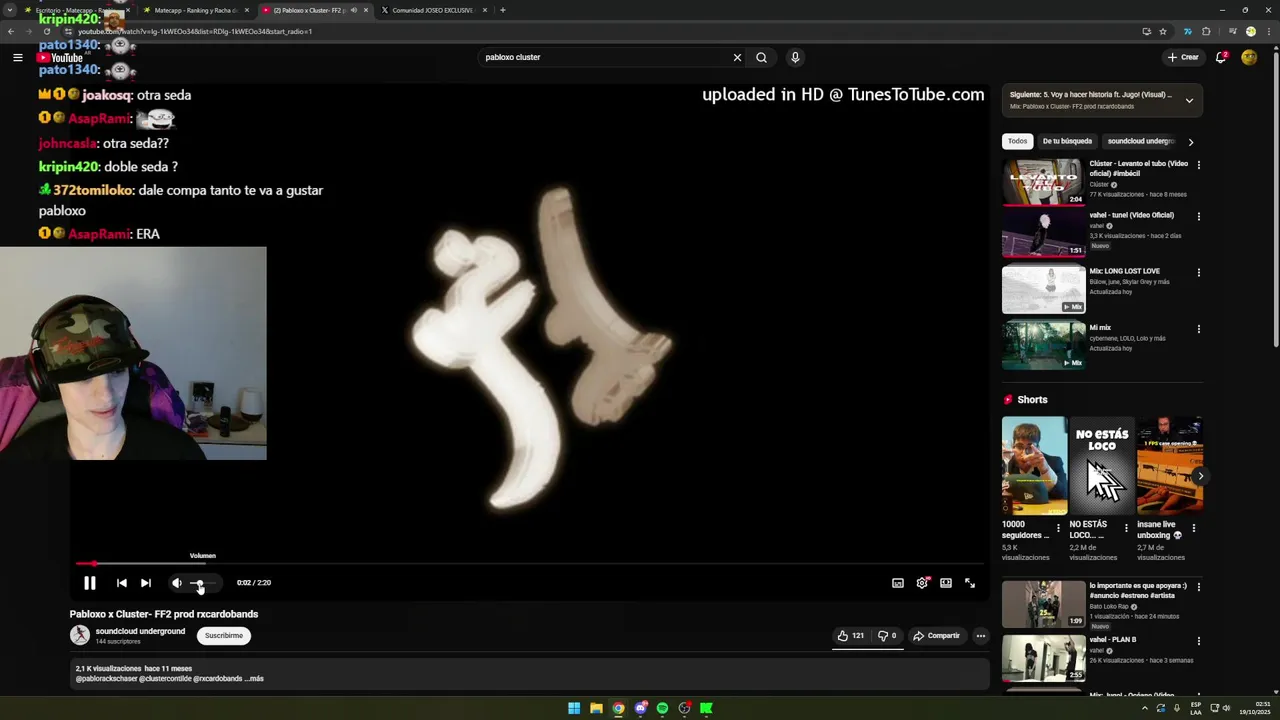The width and height of the screenshot is (1280, 720).
Task: Open the Chrome extensions puzzle icon
Action: pyautogui.click(x=1206, y=31)
